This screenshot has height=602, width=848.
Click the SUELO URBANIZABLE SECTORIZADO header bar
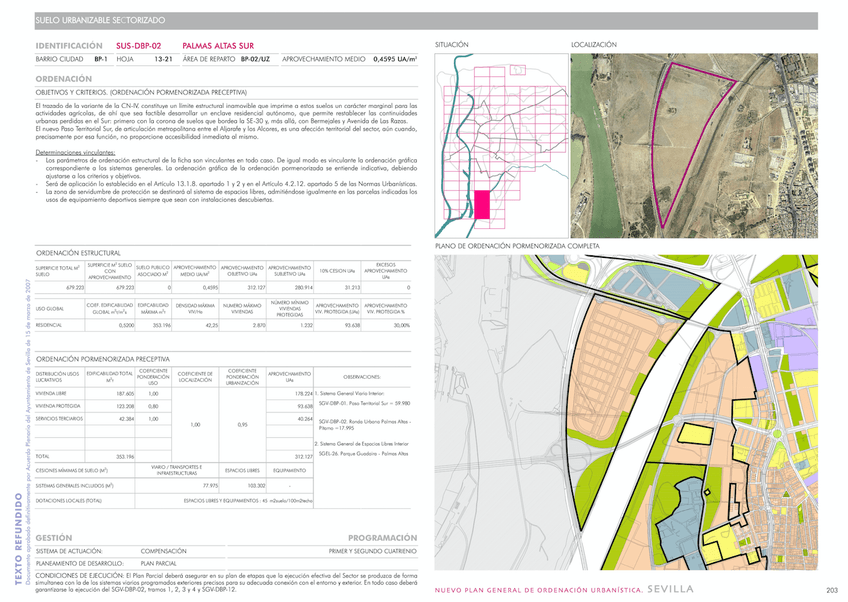click(x=425, y=19)
